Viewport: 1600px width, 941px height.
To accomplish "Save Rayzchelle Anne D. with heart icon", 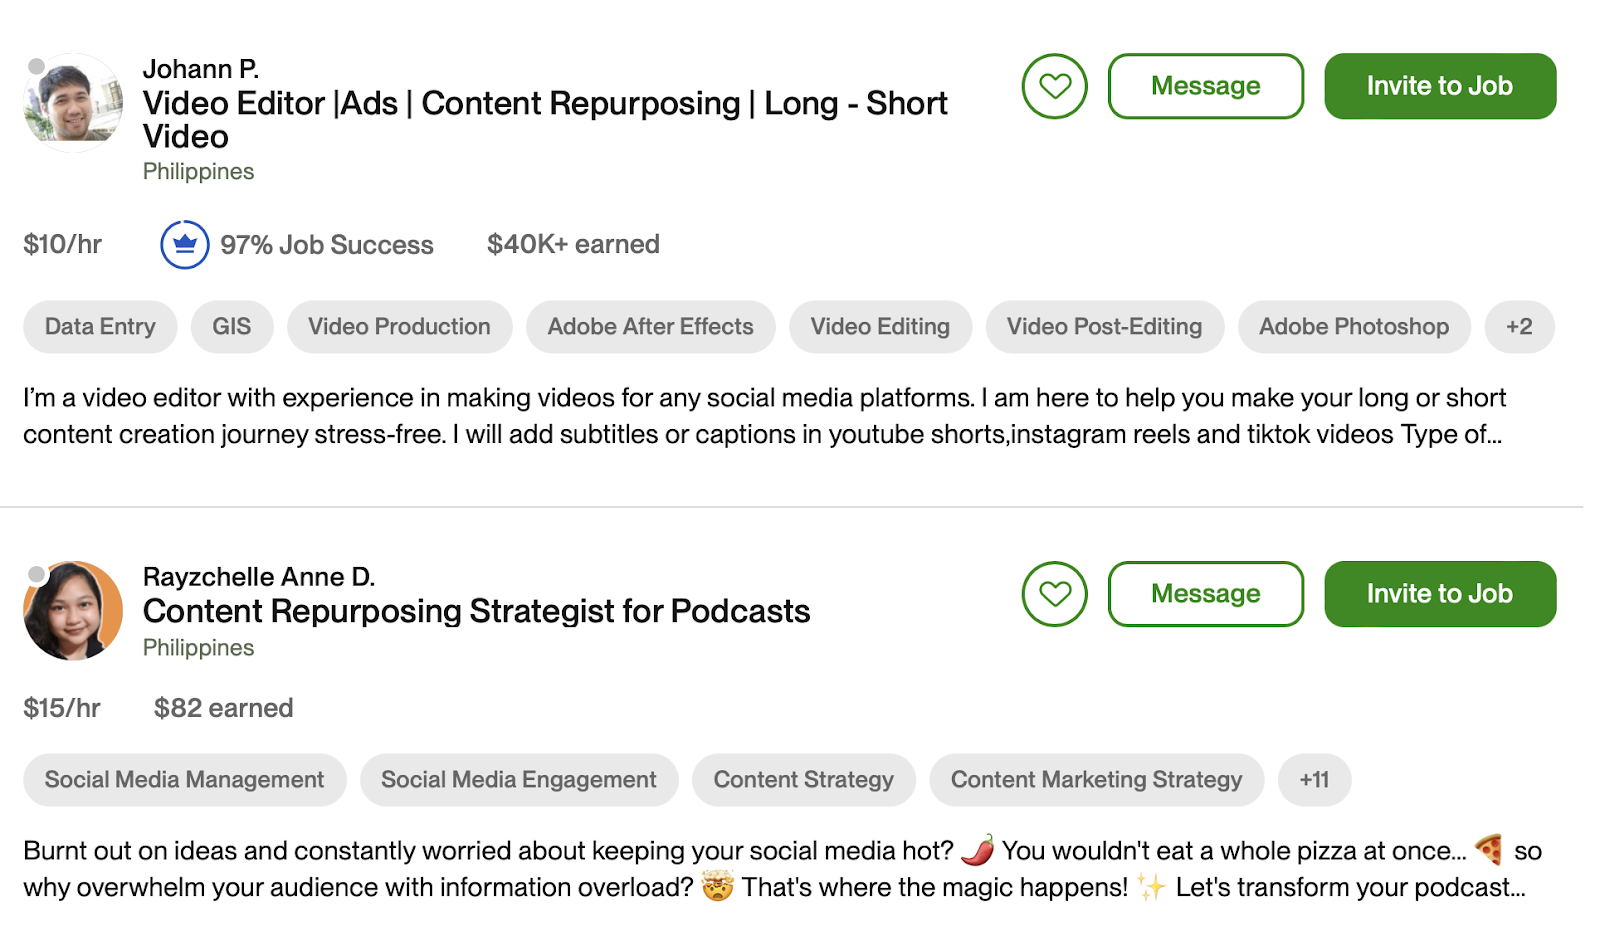I will pos(1054,594).
